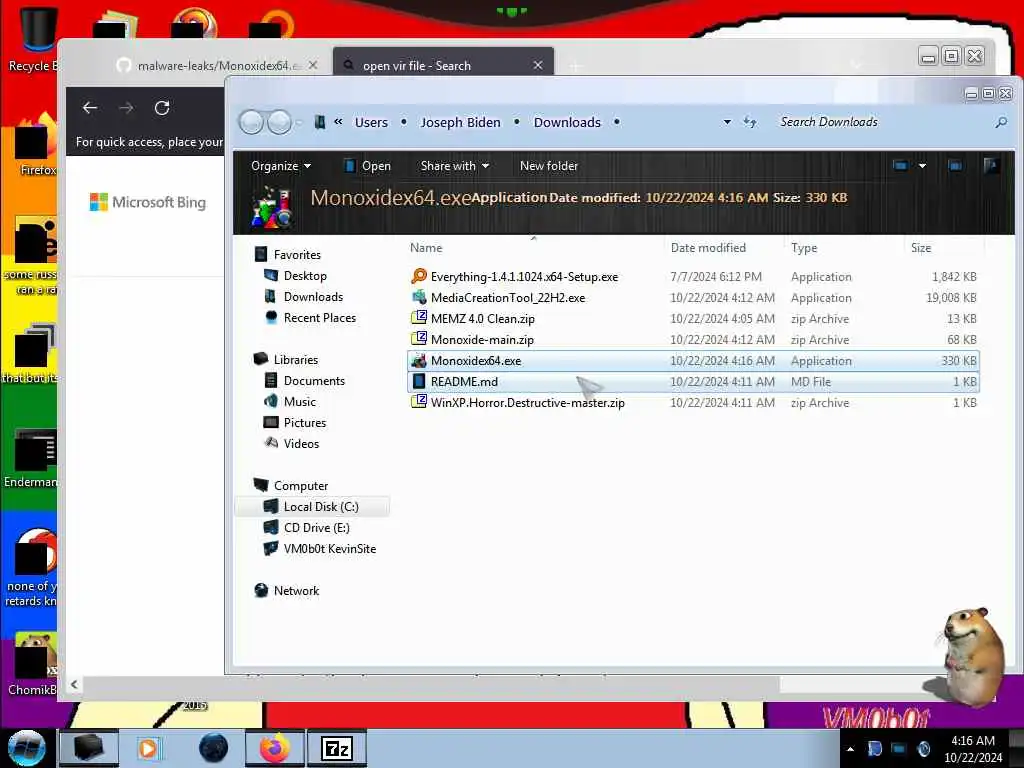
Task: Expand the view options dropdown arrow
Action: point(922,166)
